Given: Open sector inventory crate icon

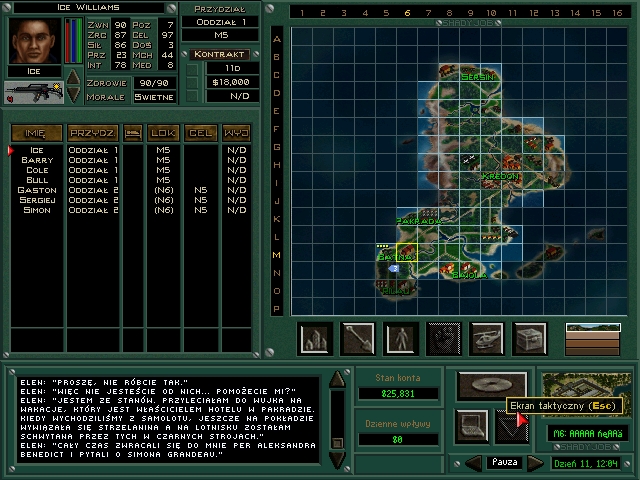Looking at the screenshot, I should [528, 338].
